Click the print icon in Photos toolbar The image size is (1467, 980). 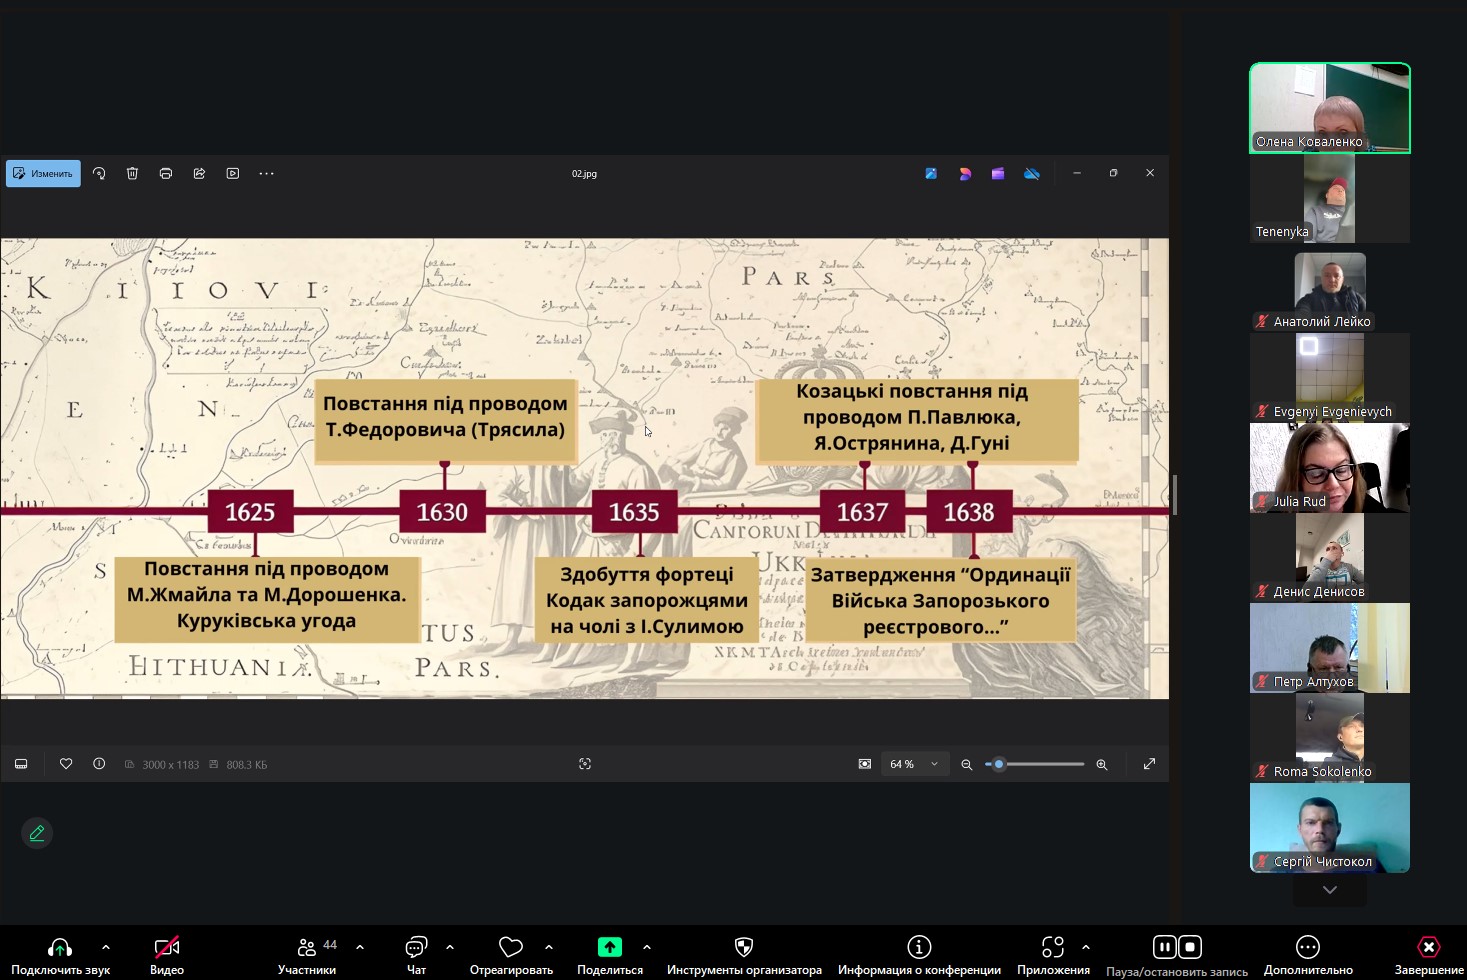(166, 173)
